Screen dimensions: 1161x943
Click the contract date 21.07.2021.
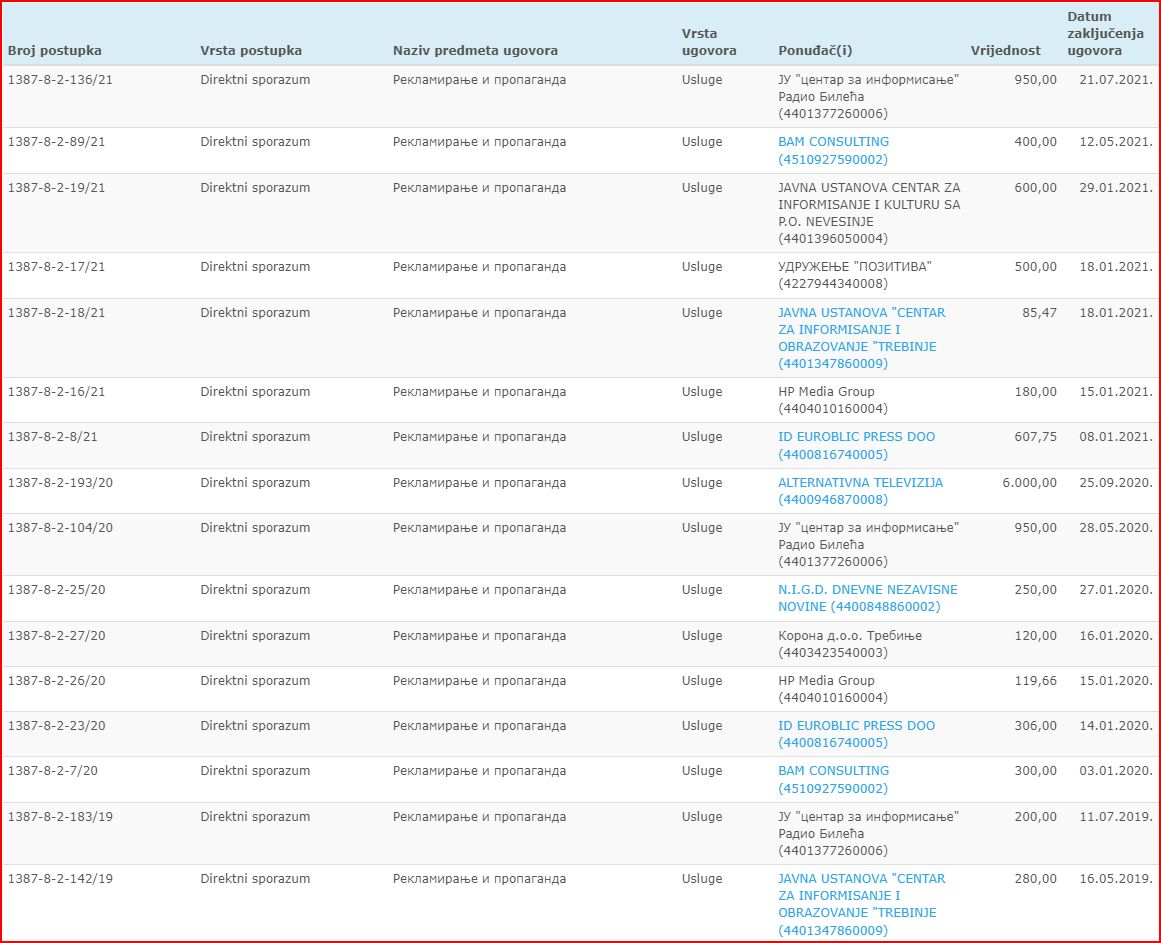click(x=1116, y=80)
